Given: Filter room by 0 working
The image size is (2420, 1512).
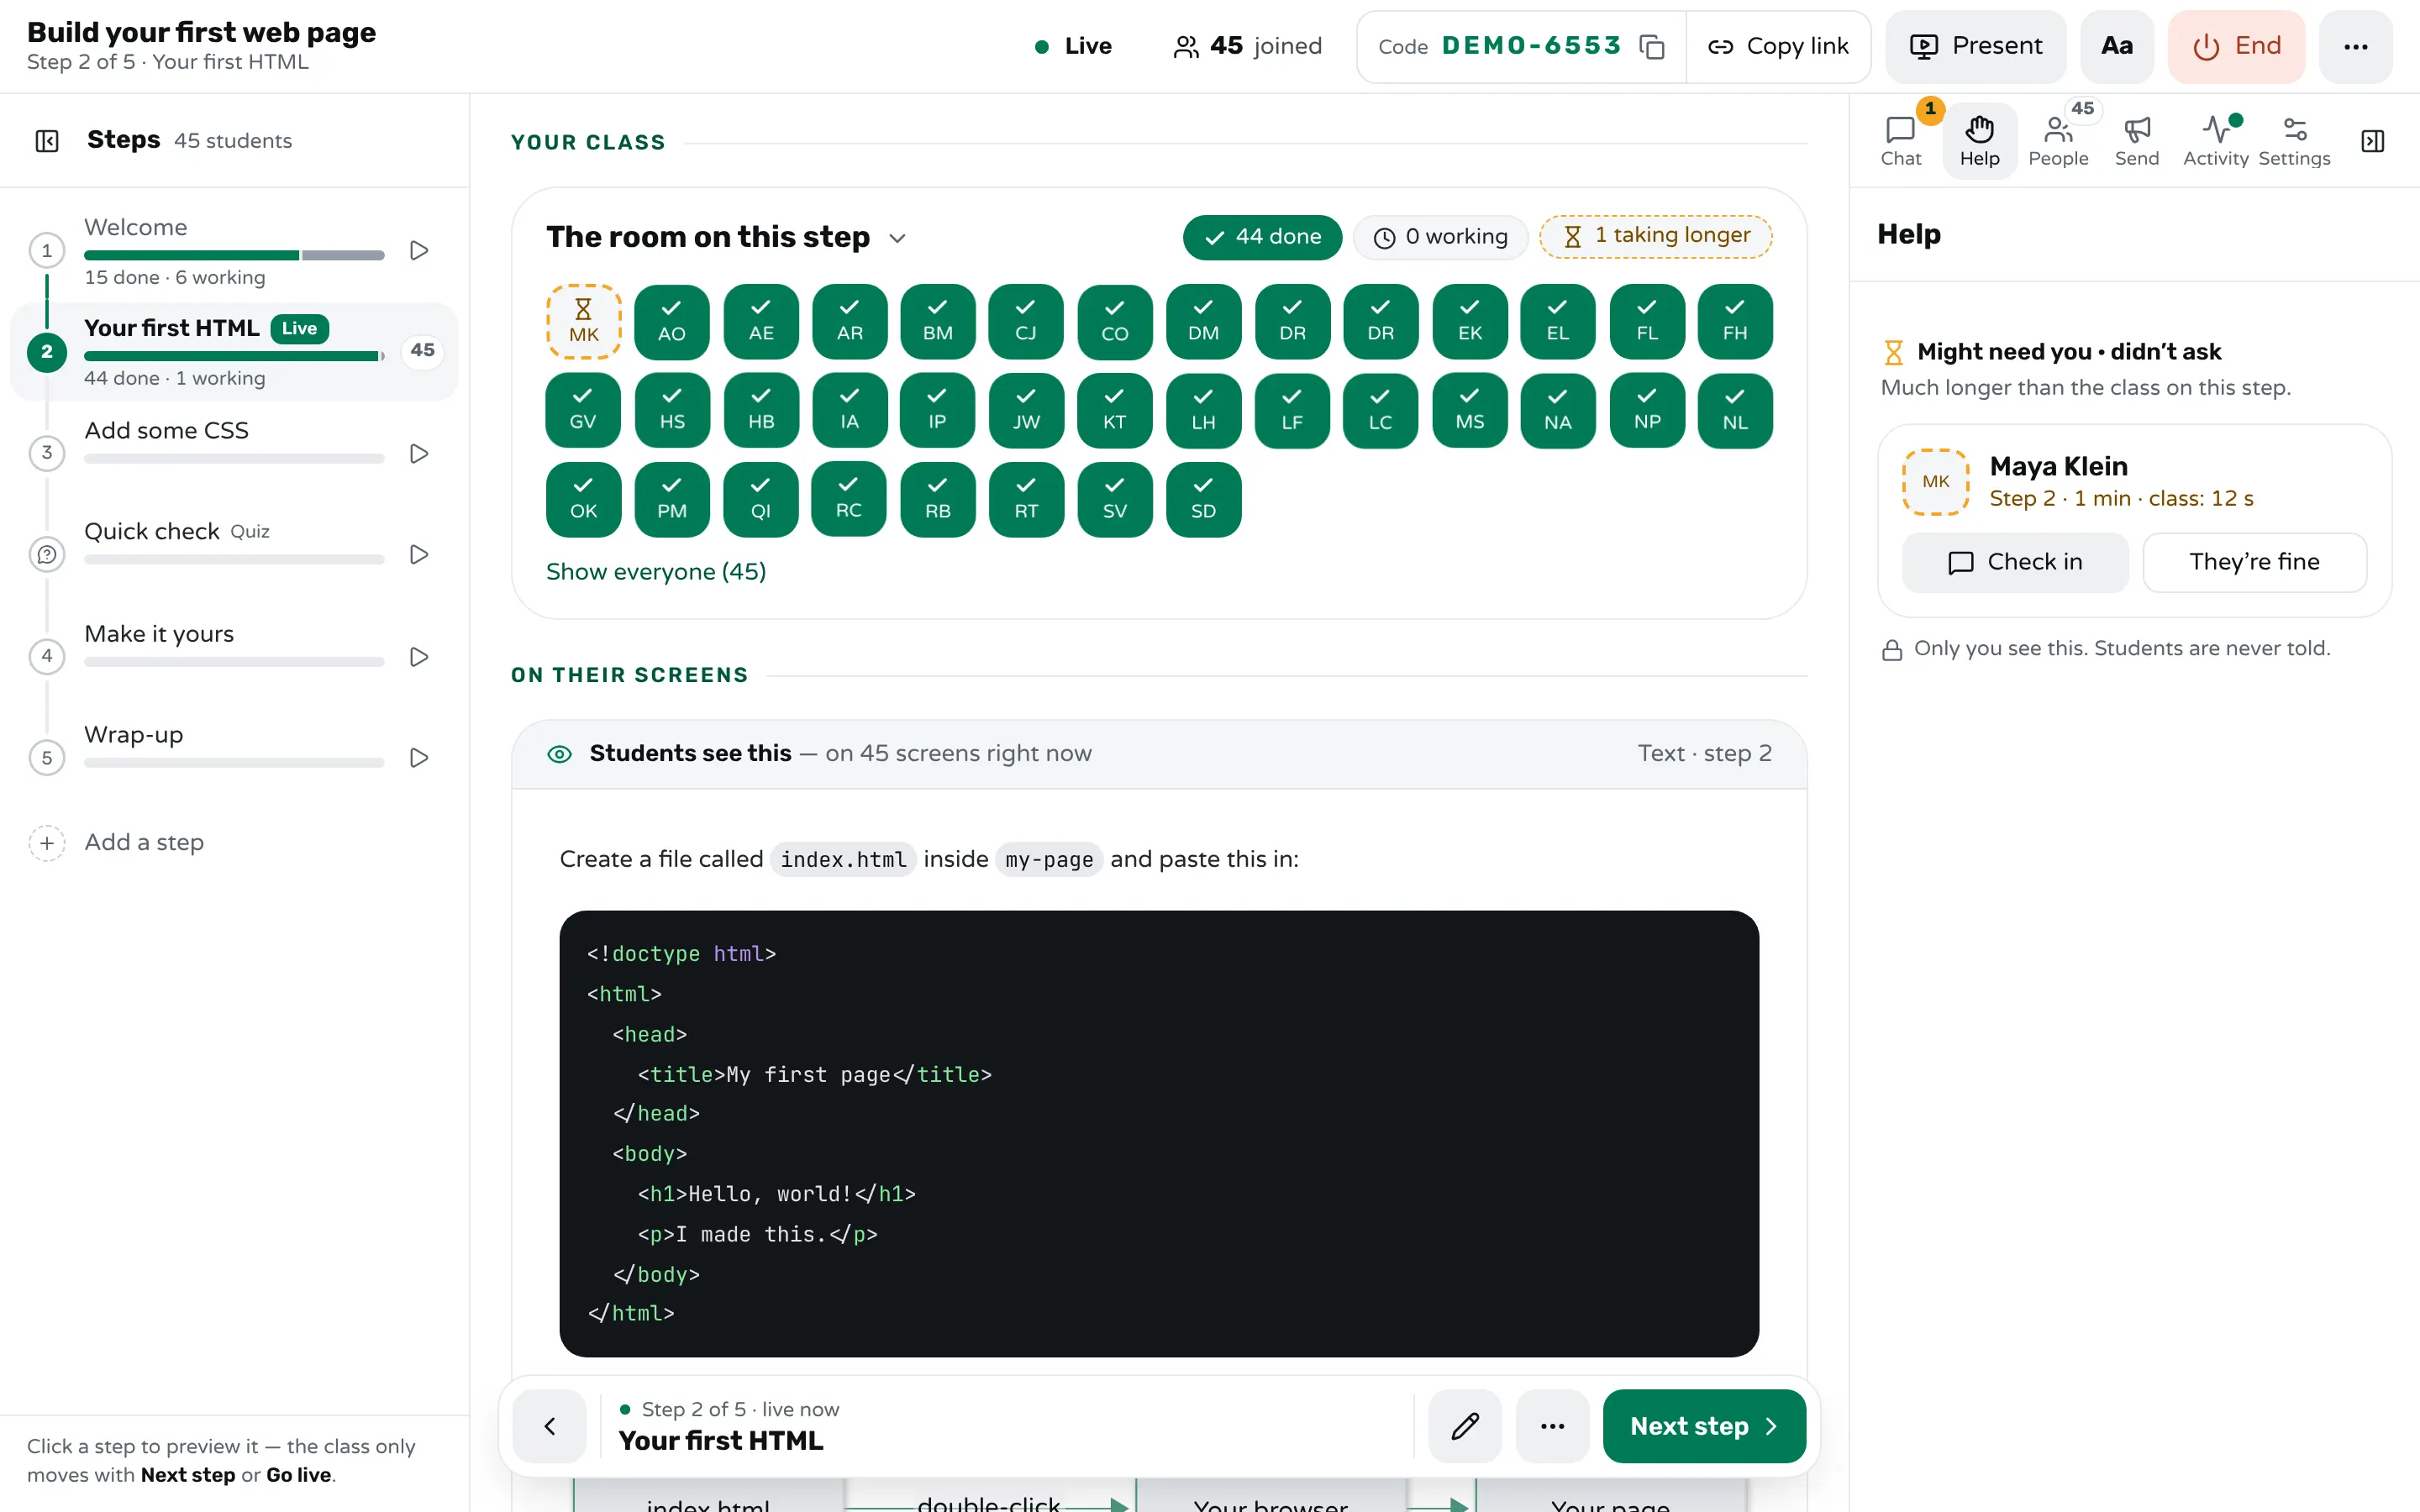Looking at the screenshot, I should pos(1440,237).
